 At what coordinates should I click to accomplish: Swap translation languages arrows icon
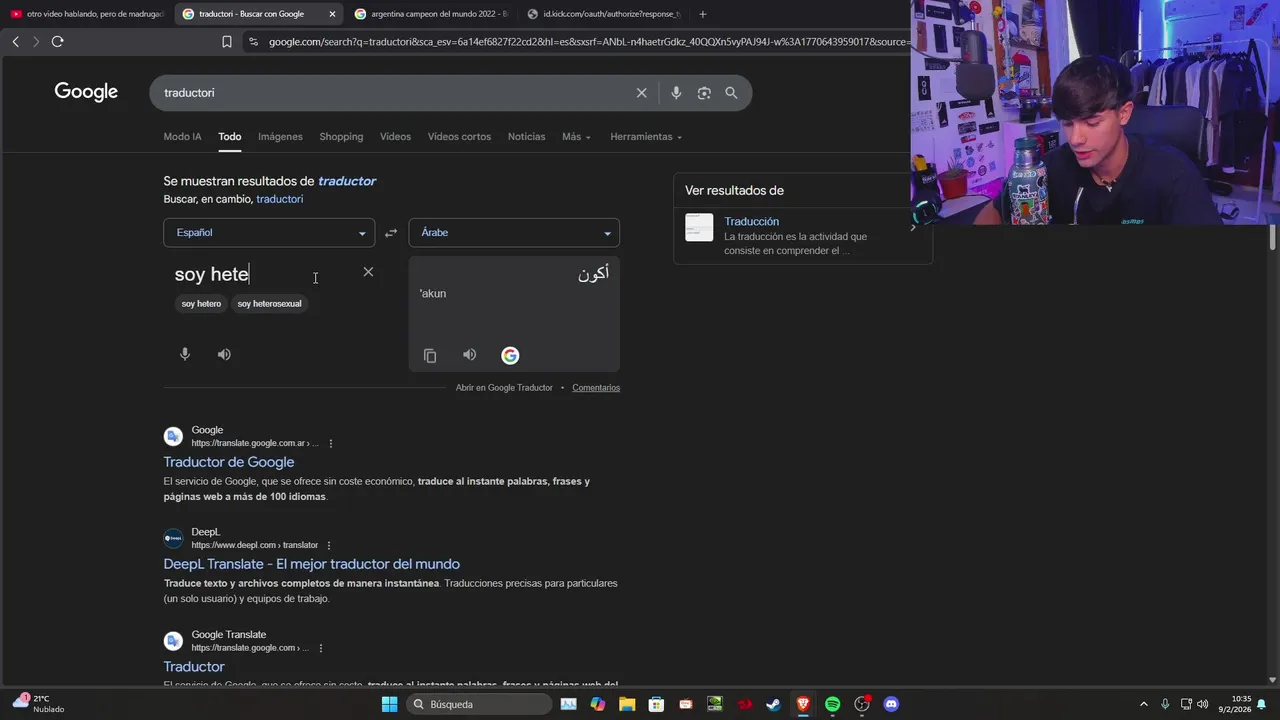pyautogui.click(x=391, y=233)
